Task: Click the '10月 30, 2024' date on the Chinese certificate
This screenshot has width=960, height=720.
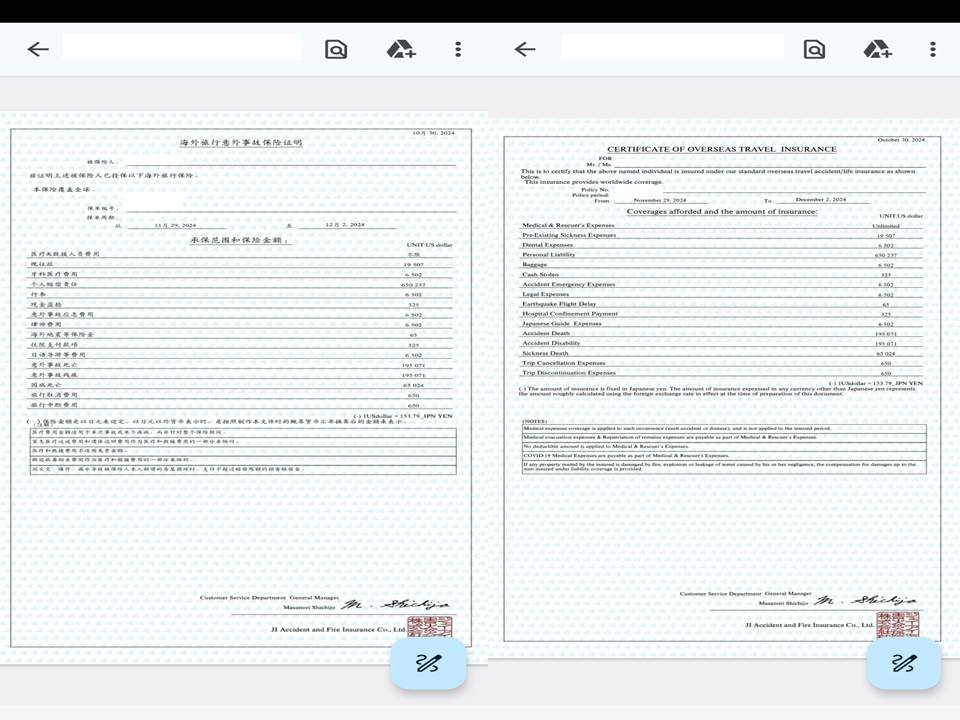Action: point(433,133)
